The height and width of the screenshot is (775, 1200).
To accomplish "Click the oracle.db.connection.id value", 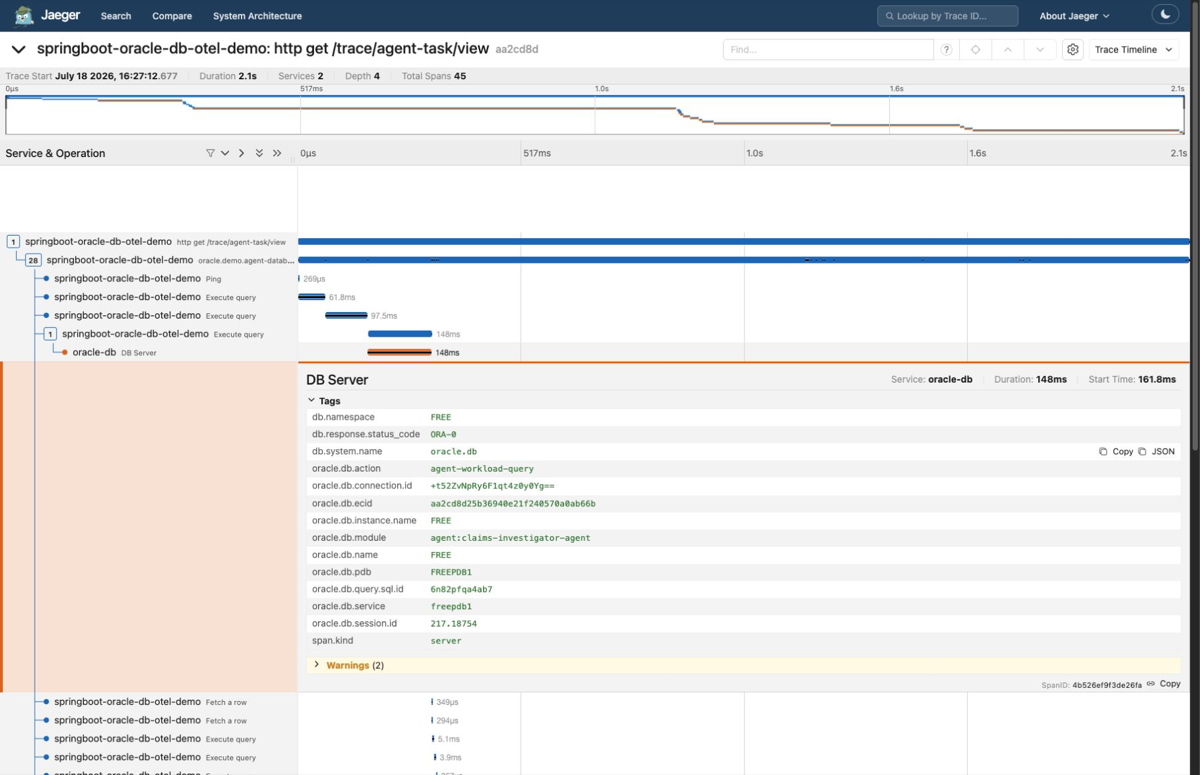I will pyautogui.click(x=492, y=486).
